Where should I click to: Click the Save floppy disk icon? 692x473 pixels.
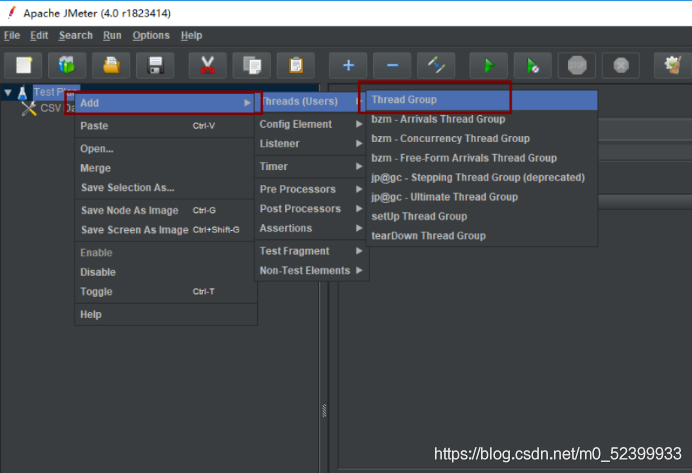(155, 66)
